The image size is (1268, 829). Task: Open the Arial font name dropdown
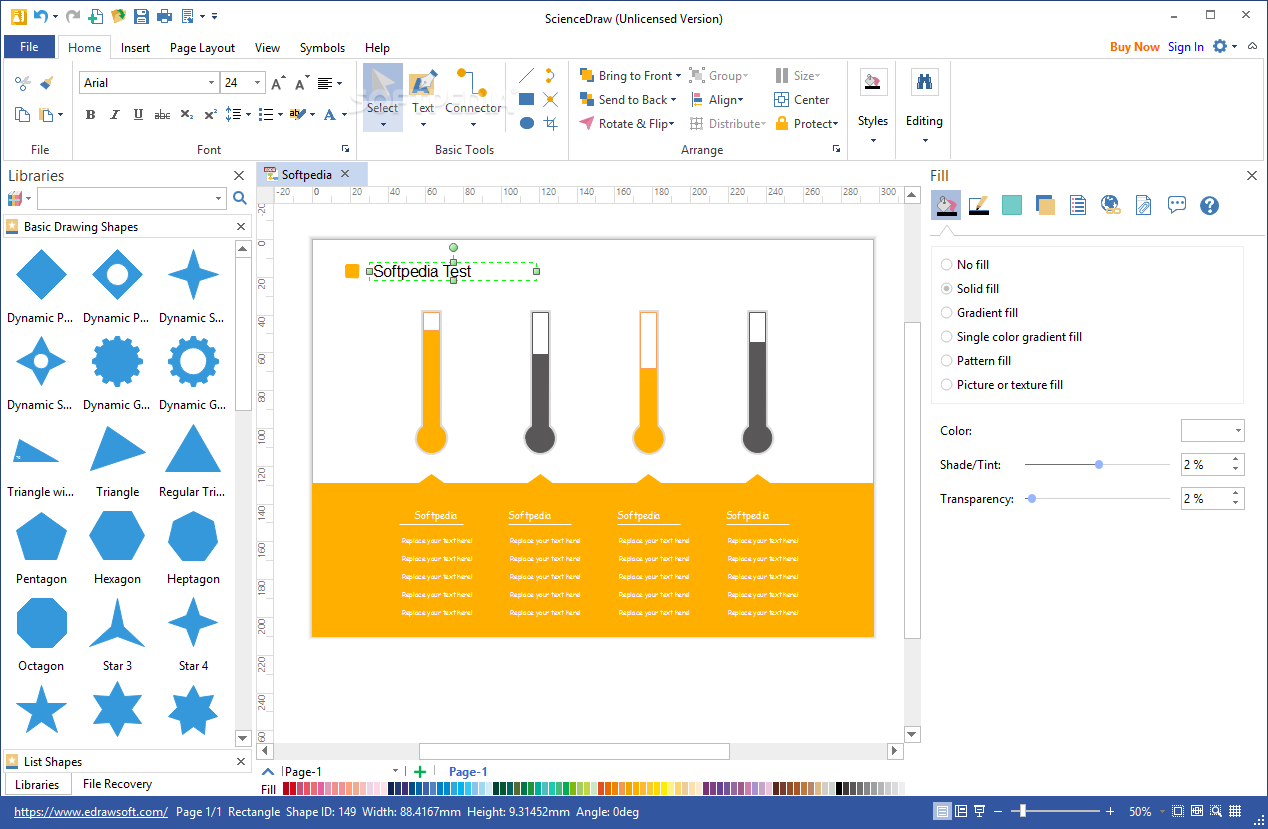[211, 83]
